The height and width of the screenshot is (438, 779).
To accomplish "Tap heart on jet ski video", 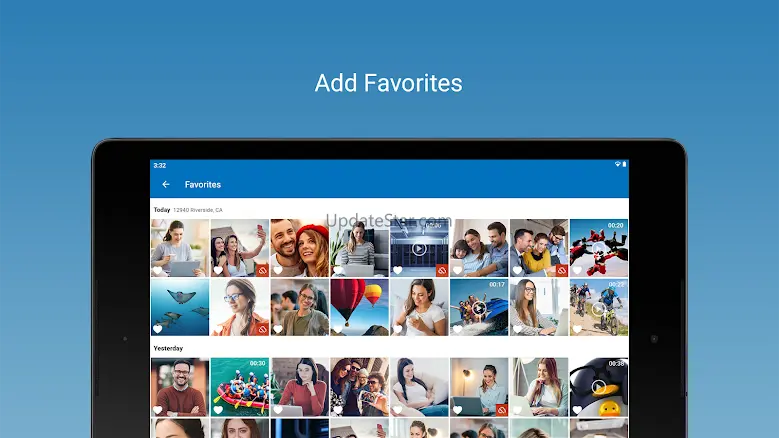I will point(457,329).
